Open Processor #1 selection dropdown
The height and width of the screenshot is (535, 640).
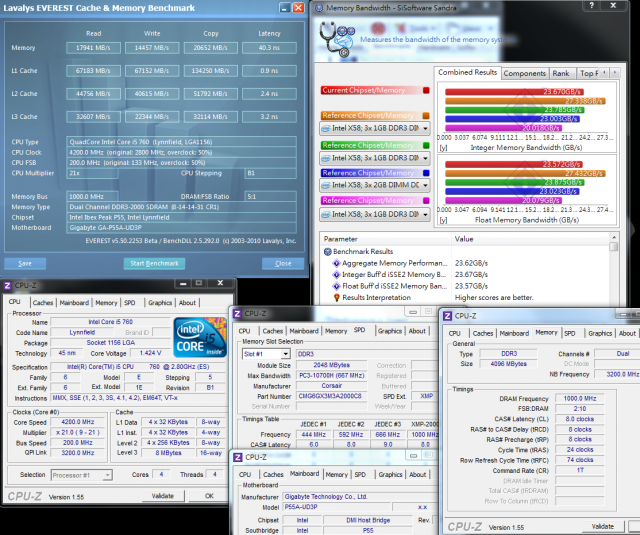click(x=82, y=475)
